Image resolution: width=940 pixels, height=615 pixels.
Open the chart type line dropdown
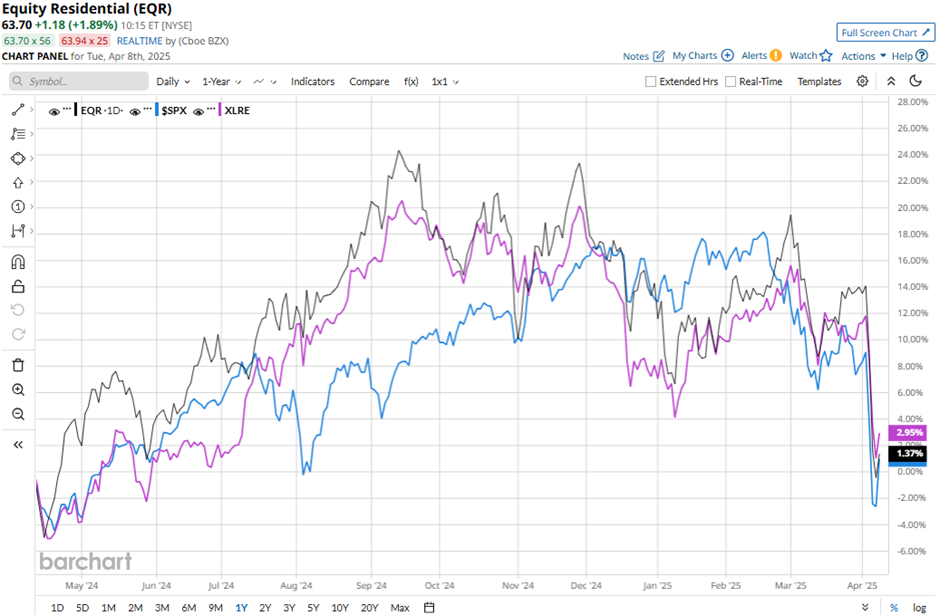264,82
